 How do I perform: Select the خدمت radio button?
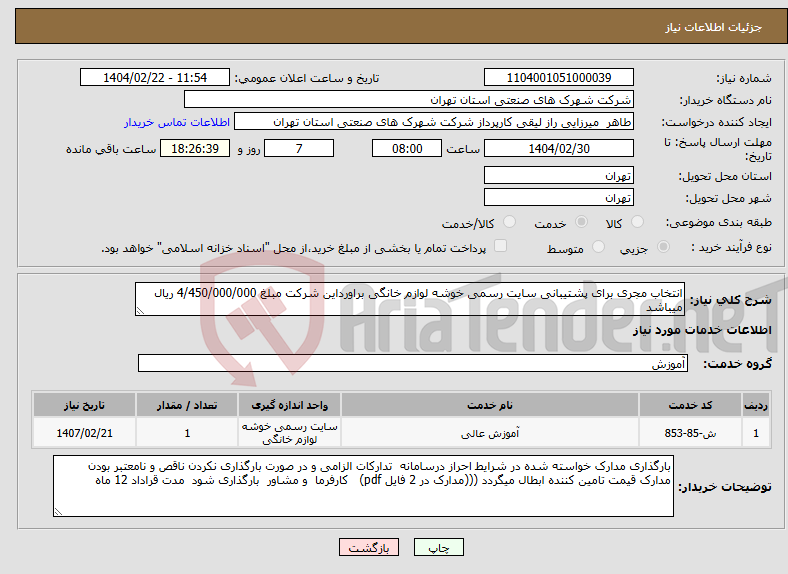click(x=581, y=222)
